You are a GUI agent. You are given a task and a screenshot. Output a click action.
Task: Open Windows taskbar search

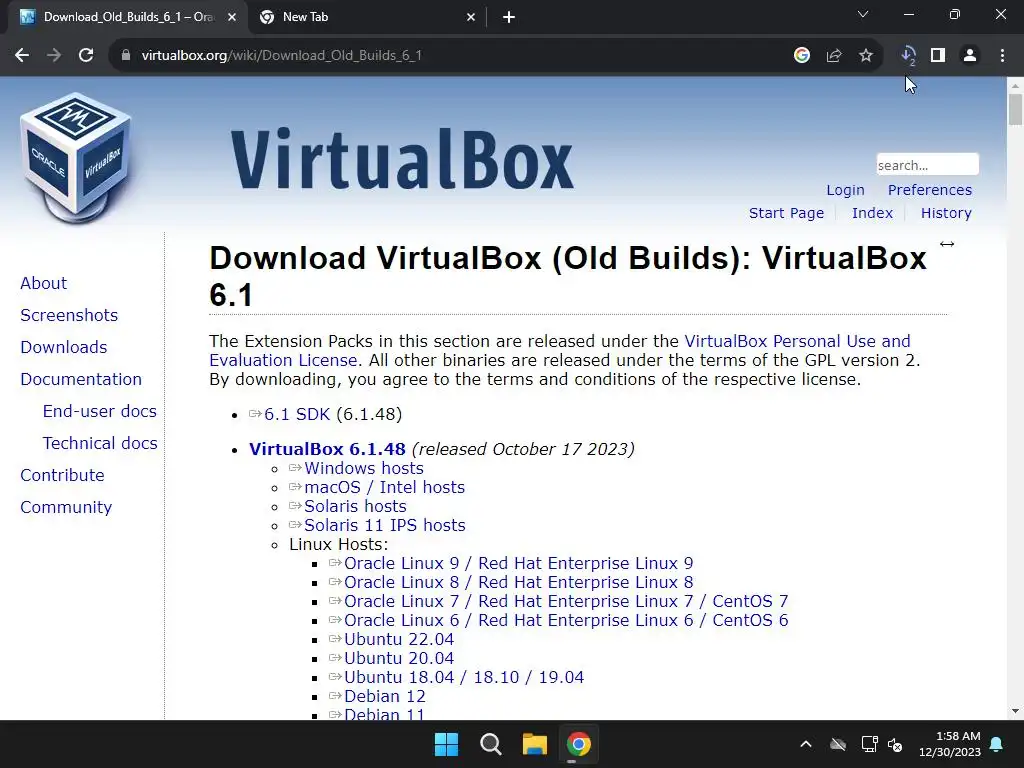pos(490,744)
